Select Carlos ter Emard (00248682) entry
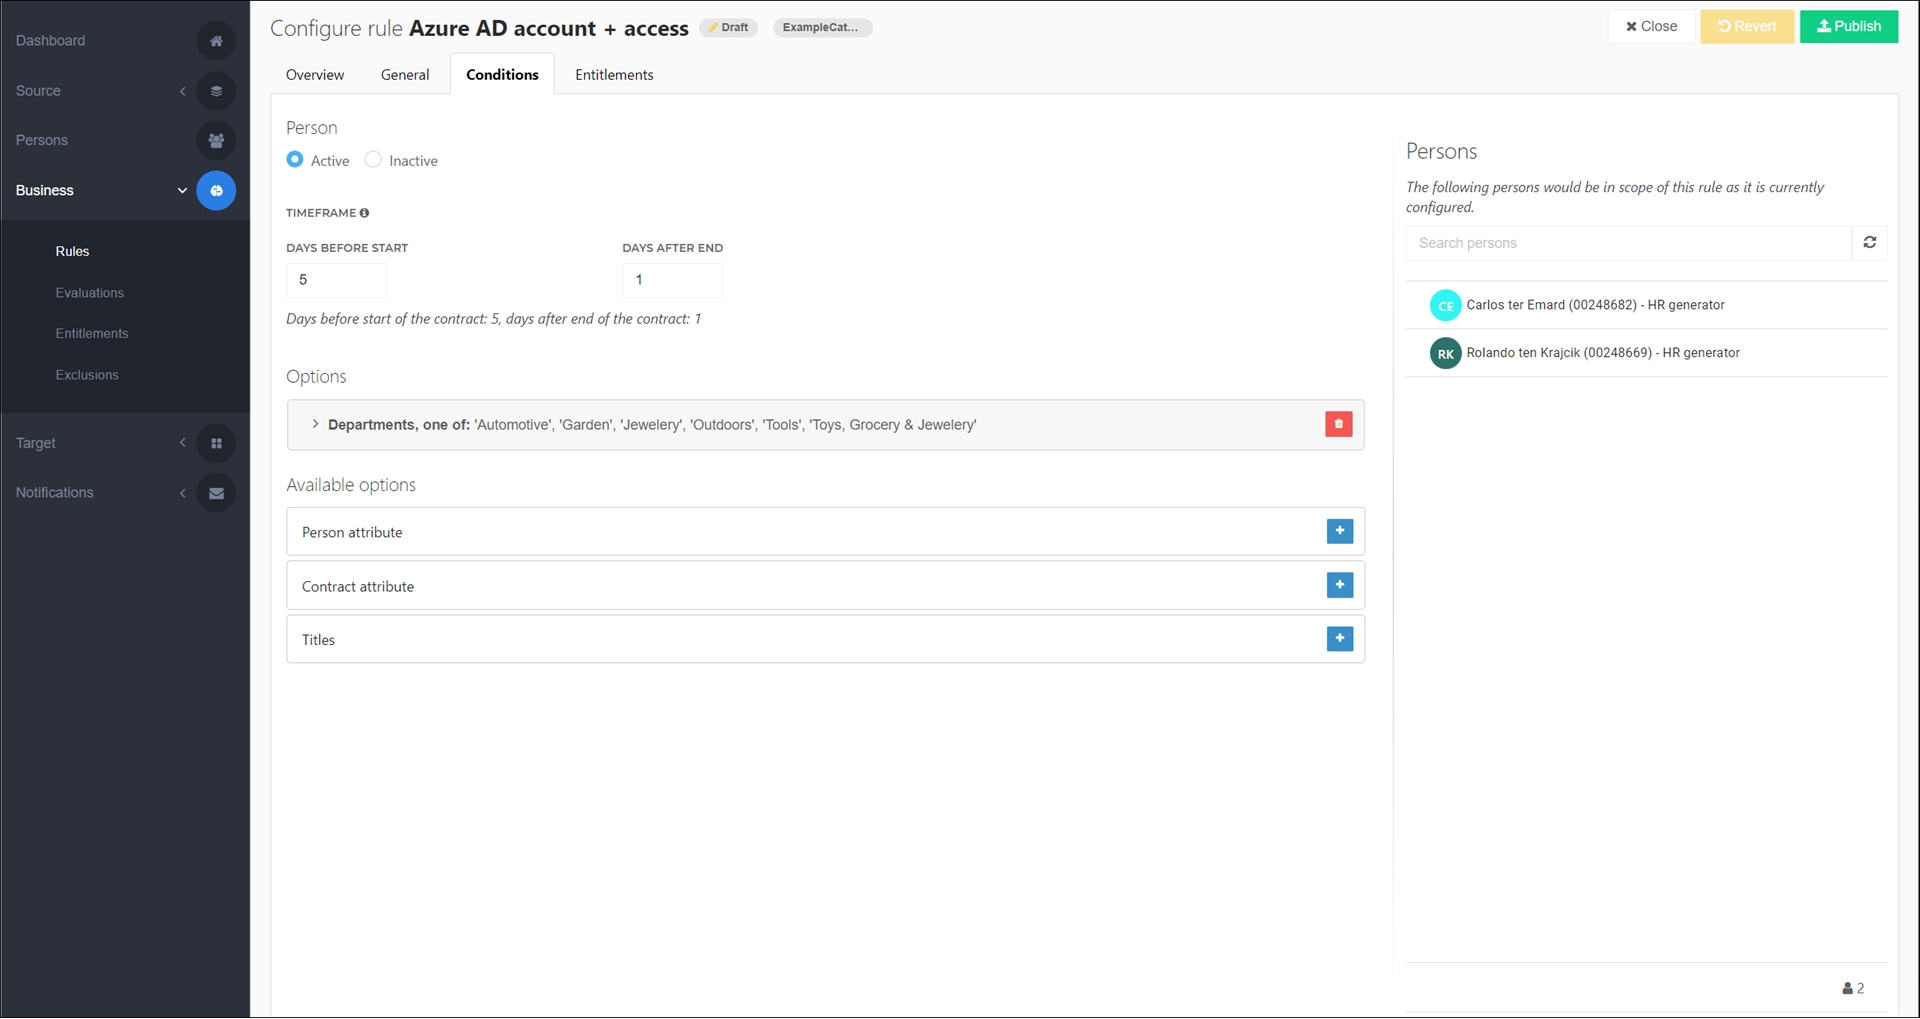 coord(1647,306)
